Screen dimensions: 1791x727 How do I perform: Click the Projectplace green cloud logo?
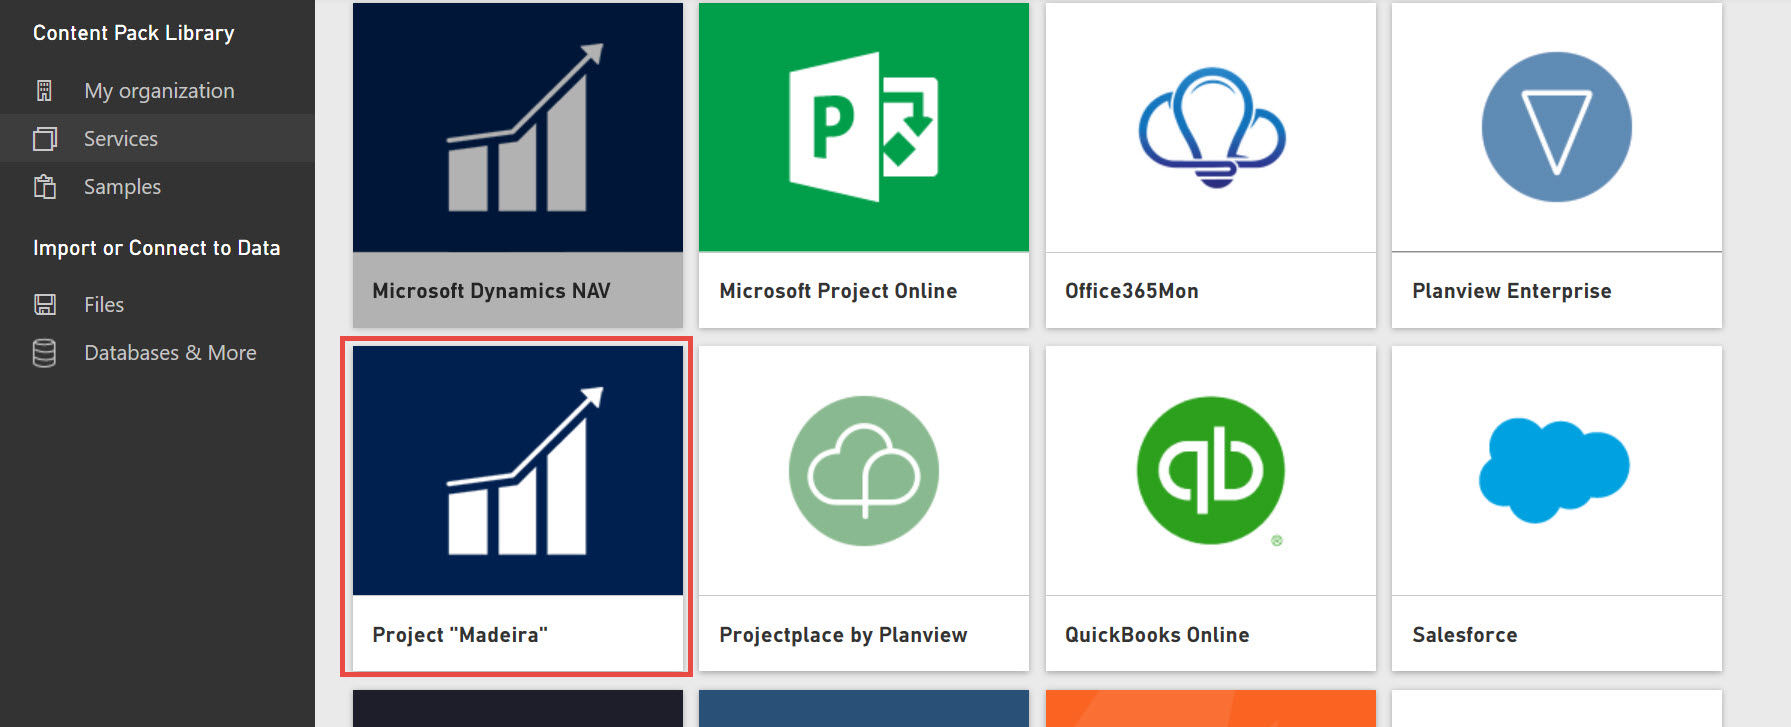863,471
